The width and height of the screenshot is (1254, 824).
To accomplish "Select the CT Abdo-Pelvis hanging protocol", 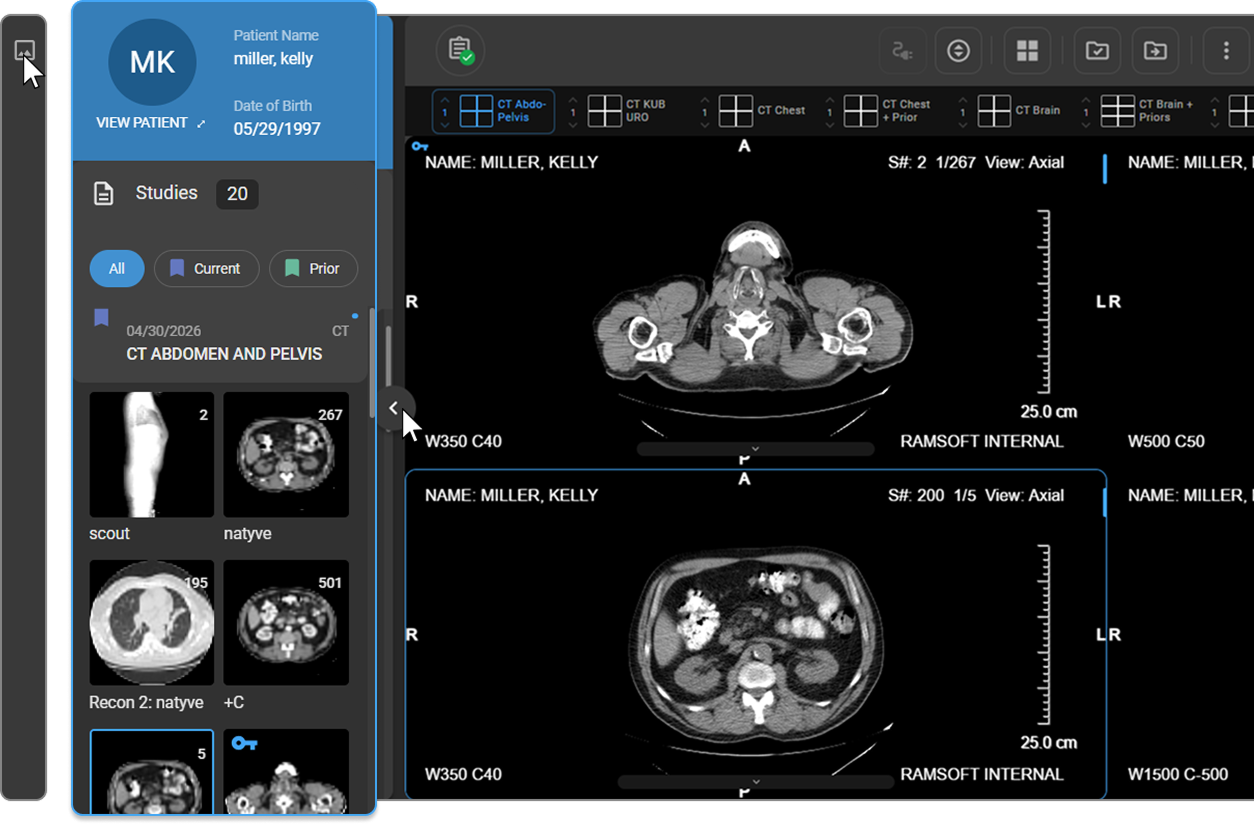I will [x=494, y=111].
